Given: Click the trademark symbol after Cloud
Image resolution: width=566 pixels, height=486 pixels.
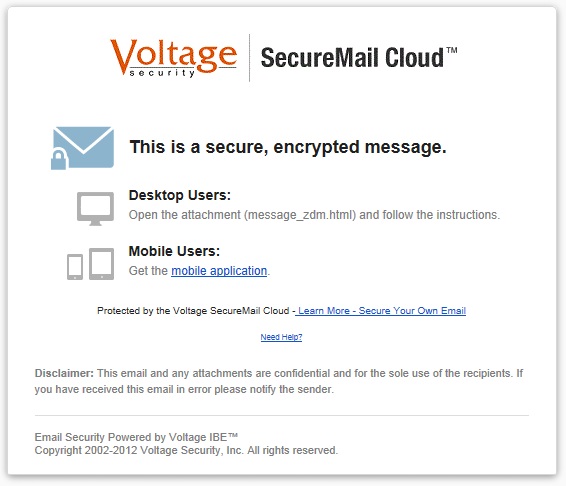Looking at the screenshot, I should point(451,50).
